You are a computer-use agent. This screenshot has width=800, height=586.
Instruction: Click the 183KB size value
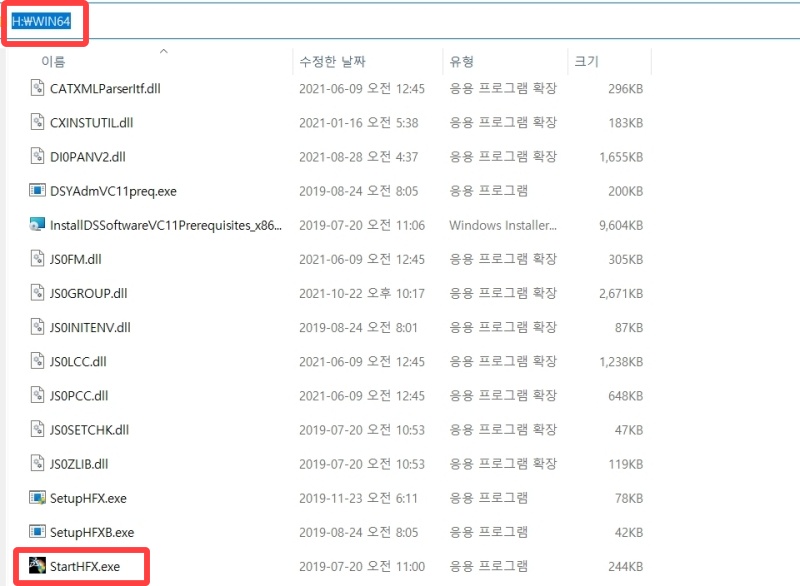pyautogui.click(x=626, y=123)
